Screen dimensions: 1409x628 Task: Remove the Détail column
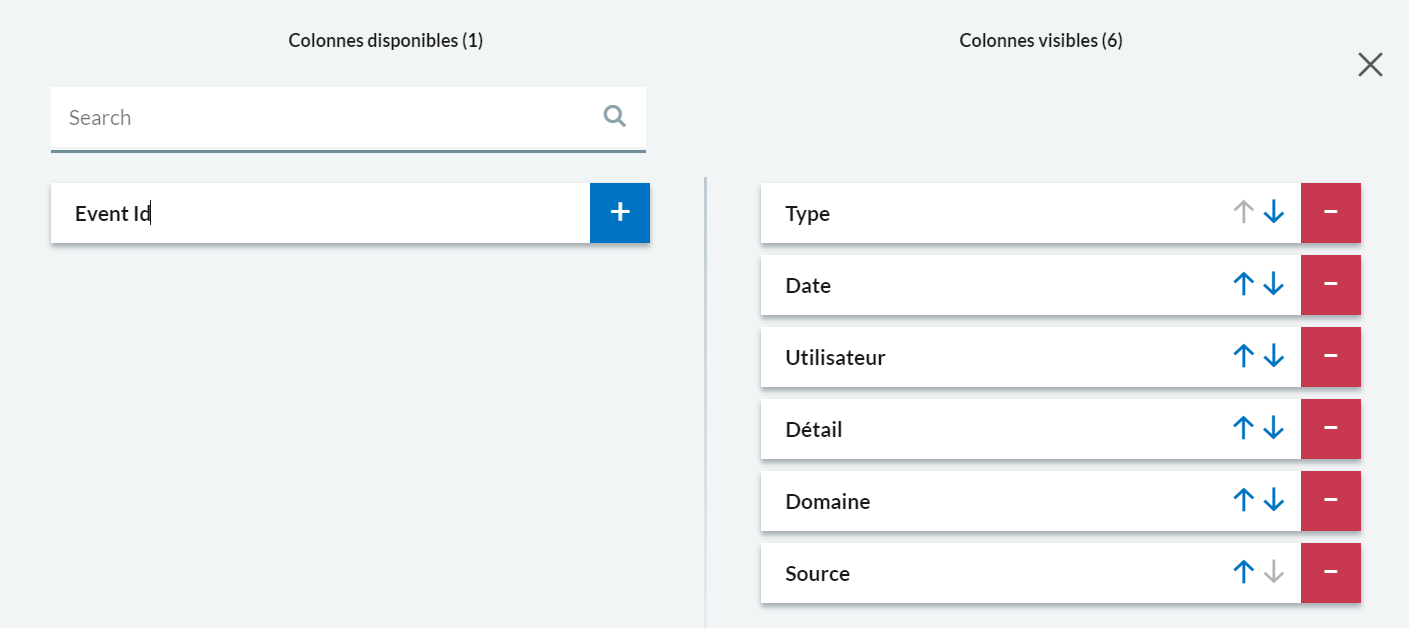pos(1330,429)
